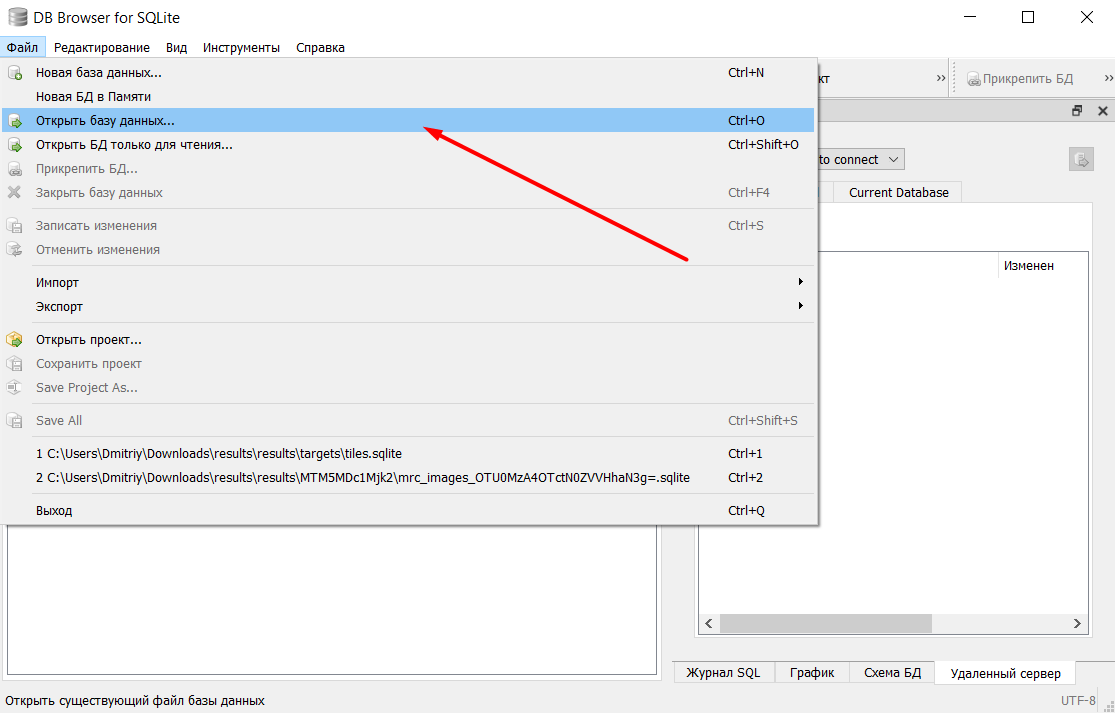Viewport: 1115px width, 713px height.
Task: Choose Открыть проект from the menu
Action: (408, 340)
